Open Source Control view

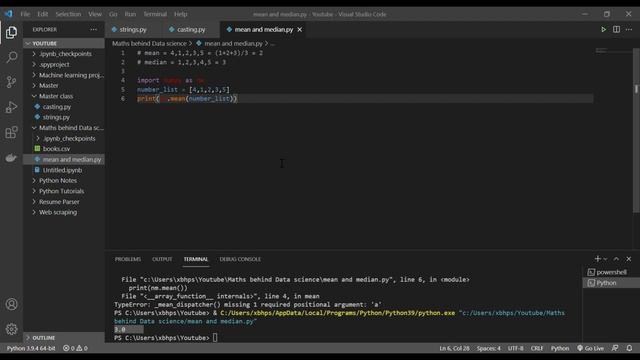[11, 82]
